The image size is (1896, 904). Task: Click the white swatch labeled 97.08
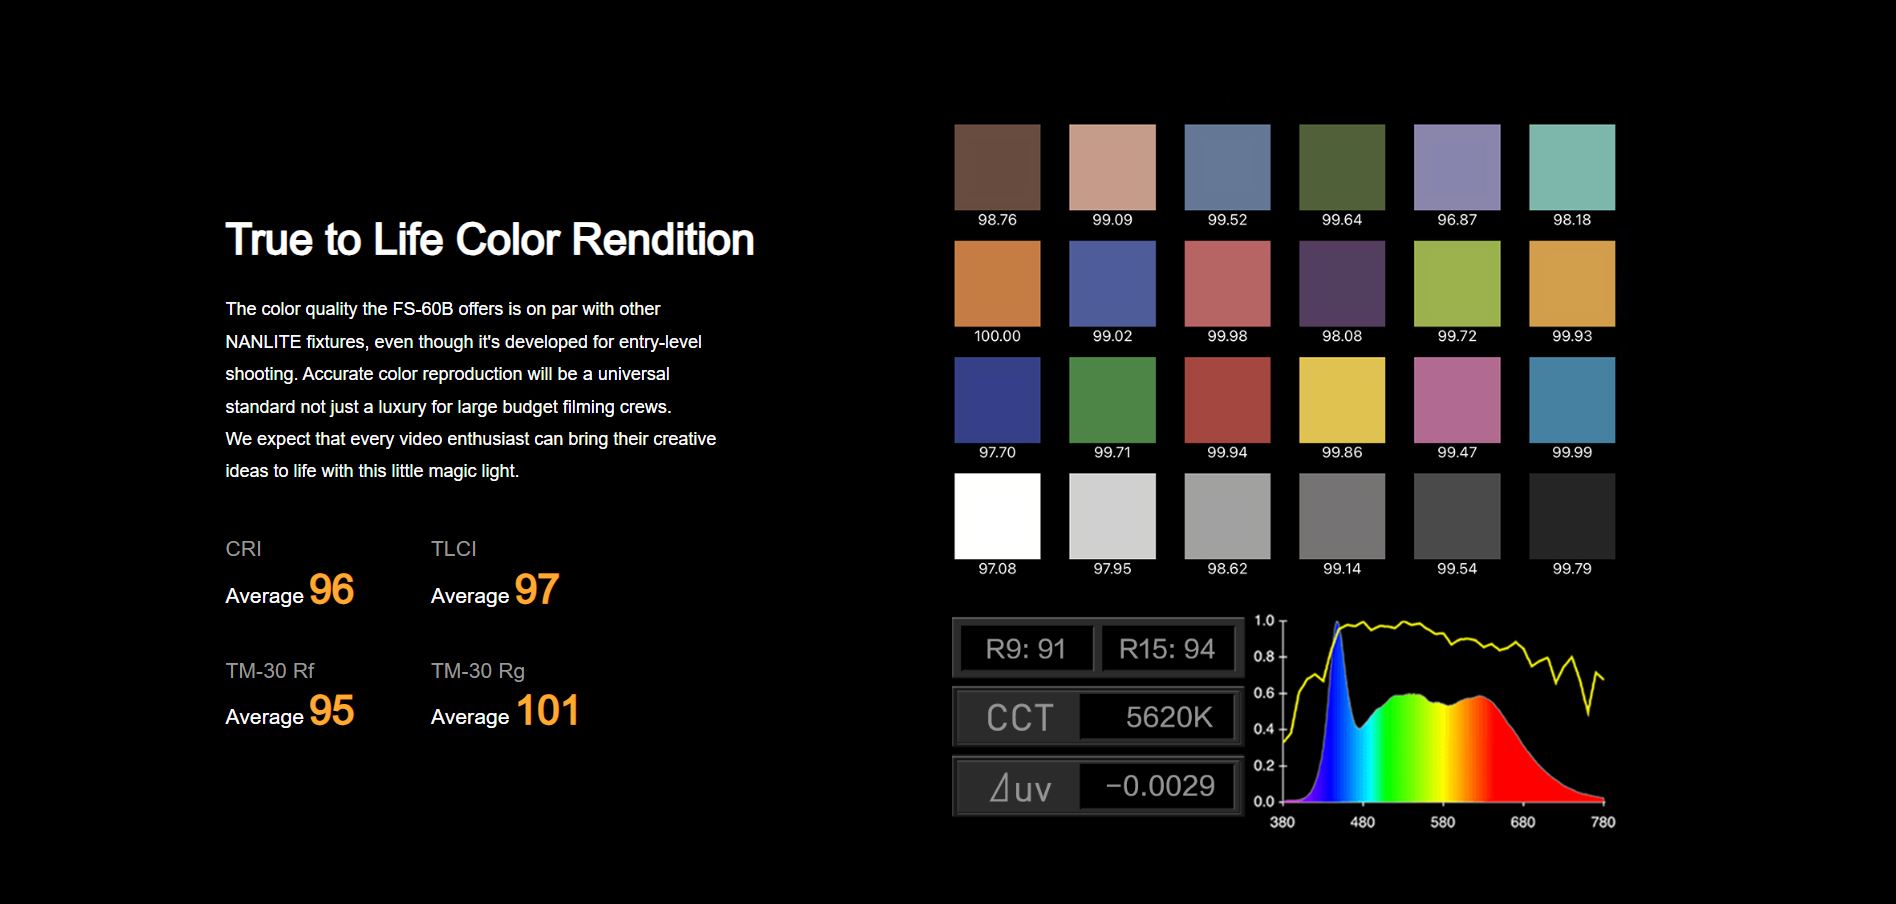click(x=997, y=516)
